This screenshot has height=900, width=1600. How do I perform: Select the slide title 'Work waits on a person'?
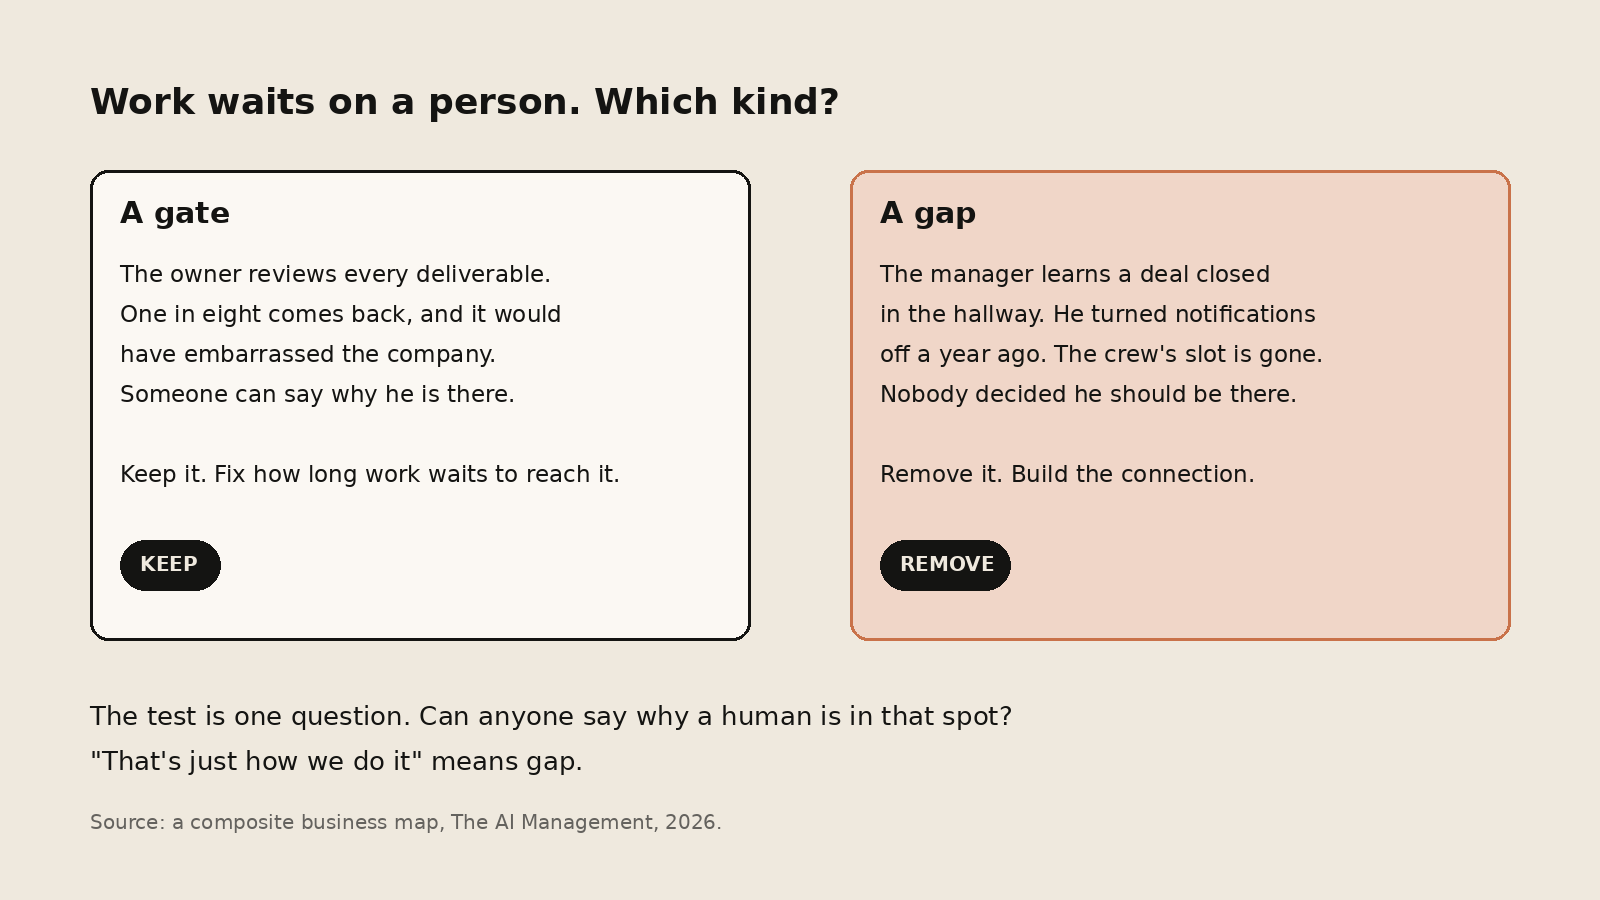pos(464,102)
